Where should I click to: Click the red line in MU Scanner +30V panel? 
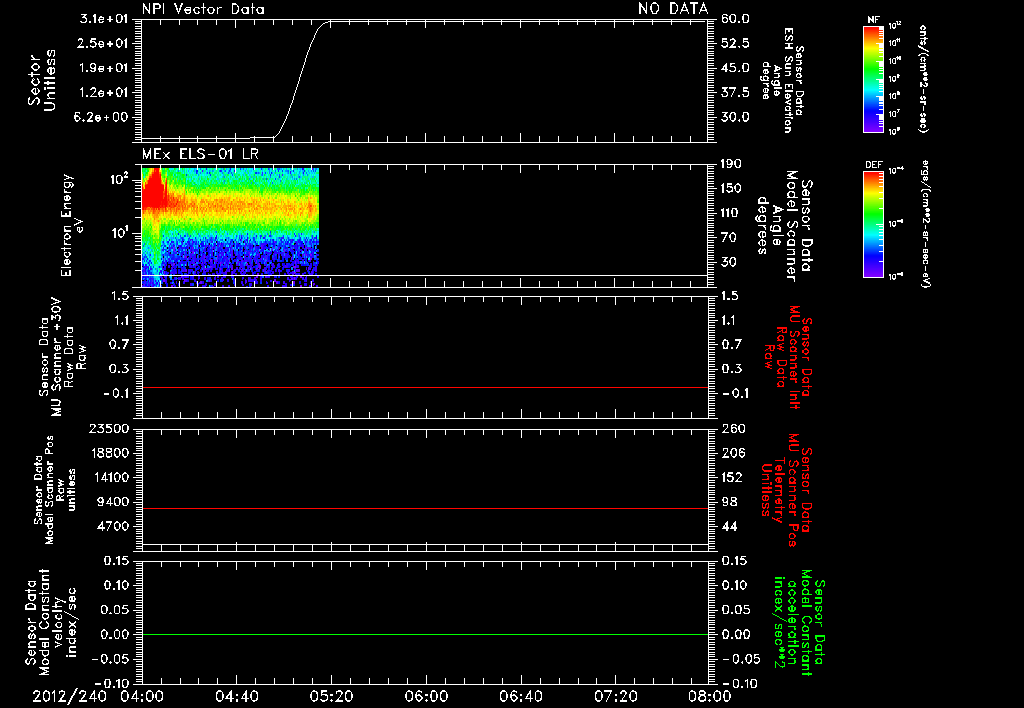424,387
